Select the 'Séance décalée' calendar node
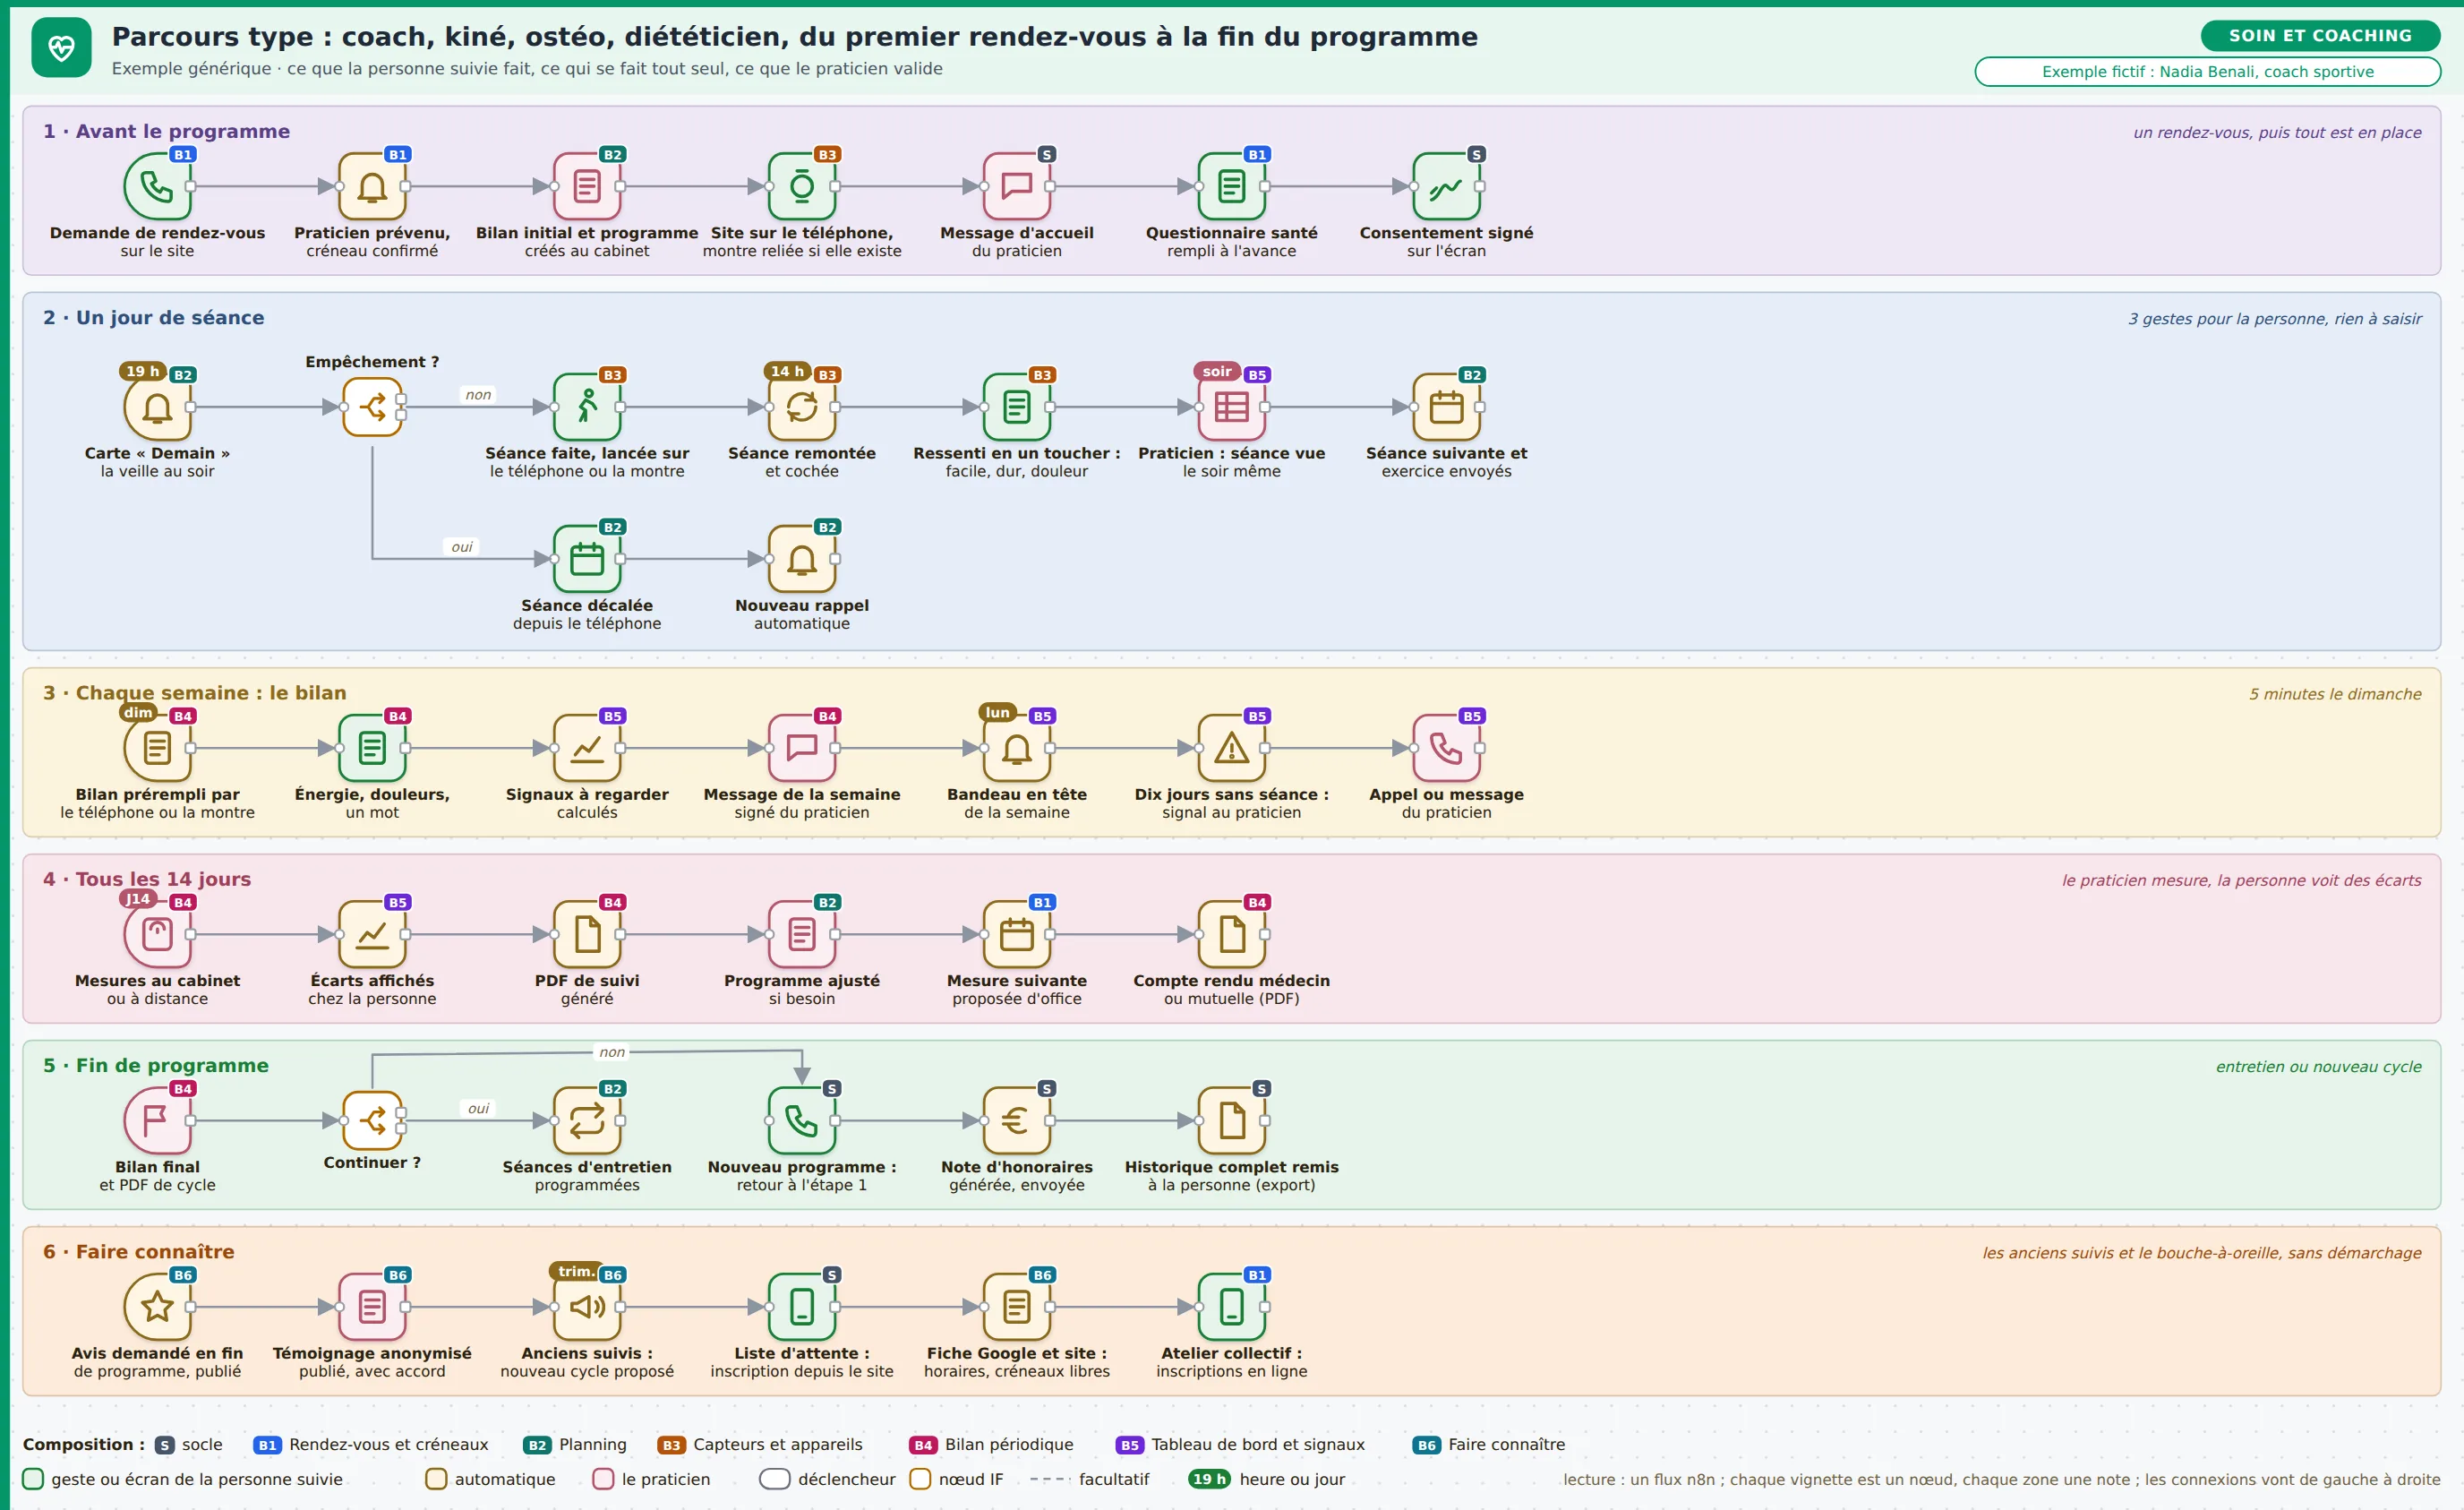This screenshot has width=2464, height=1510. click(x=587, y=559)
